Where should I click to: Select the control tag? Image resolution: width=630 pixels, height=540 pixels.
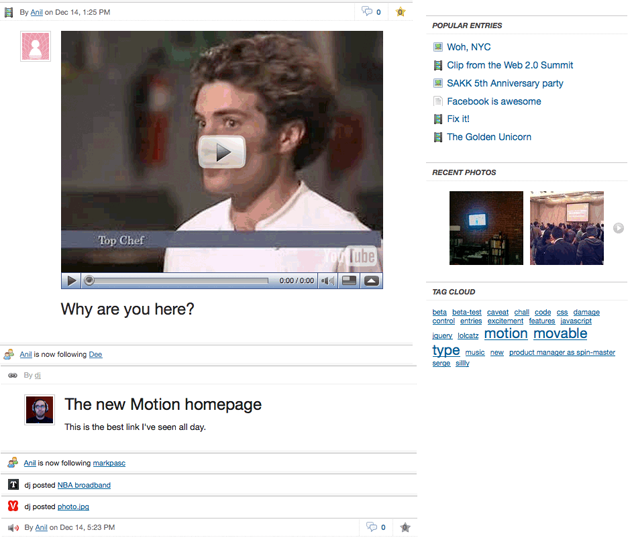click(x=444, y=321)
